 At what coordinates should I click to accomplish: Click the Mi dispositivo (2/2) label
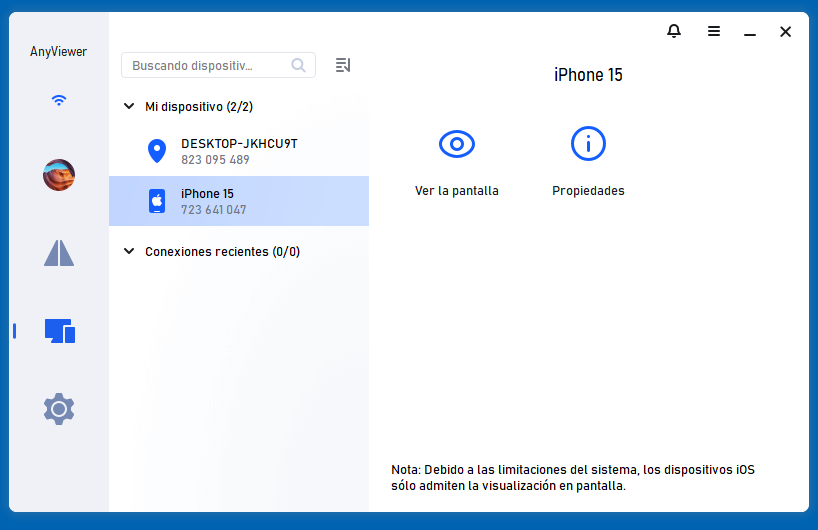tap(199, 107)
